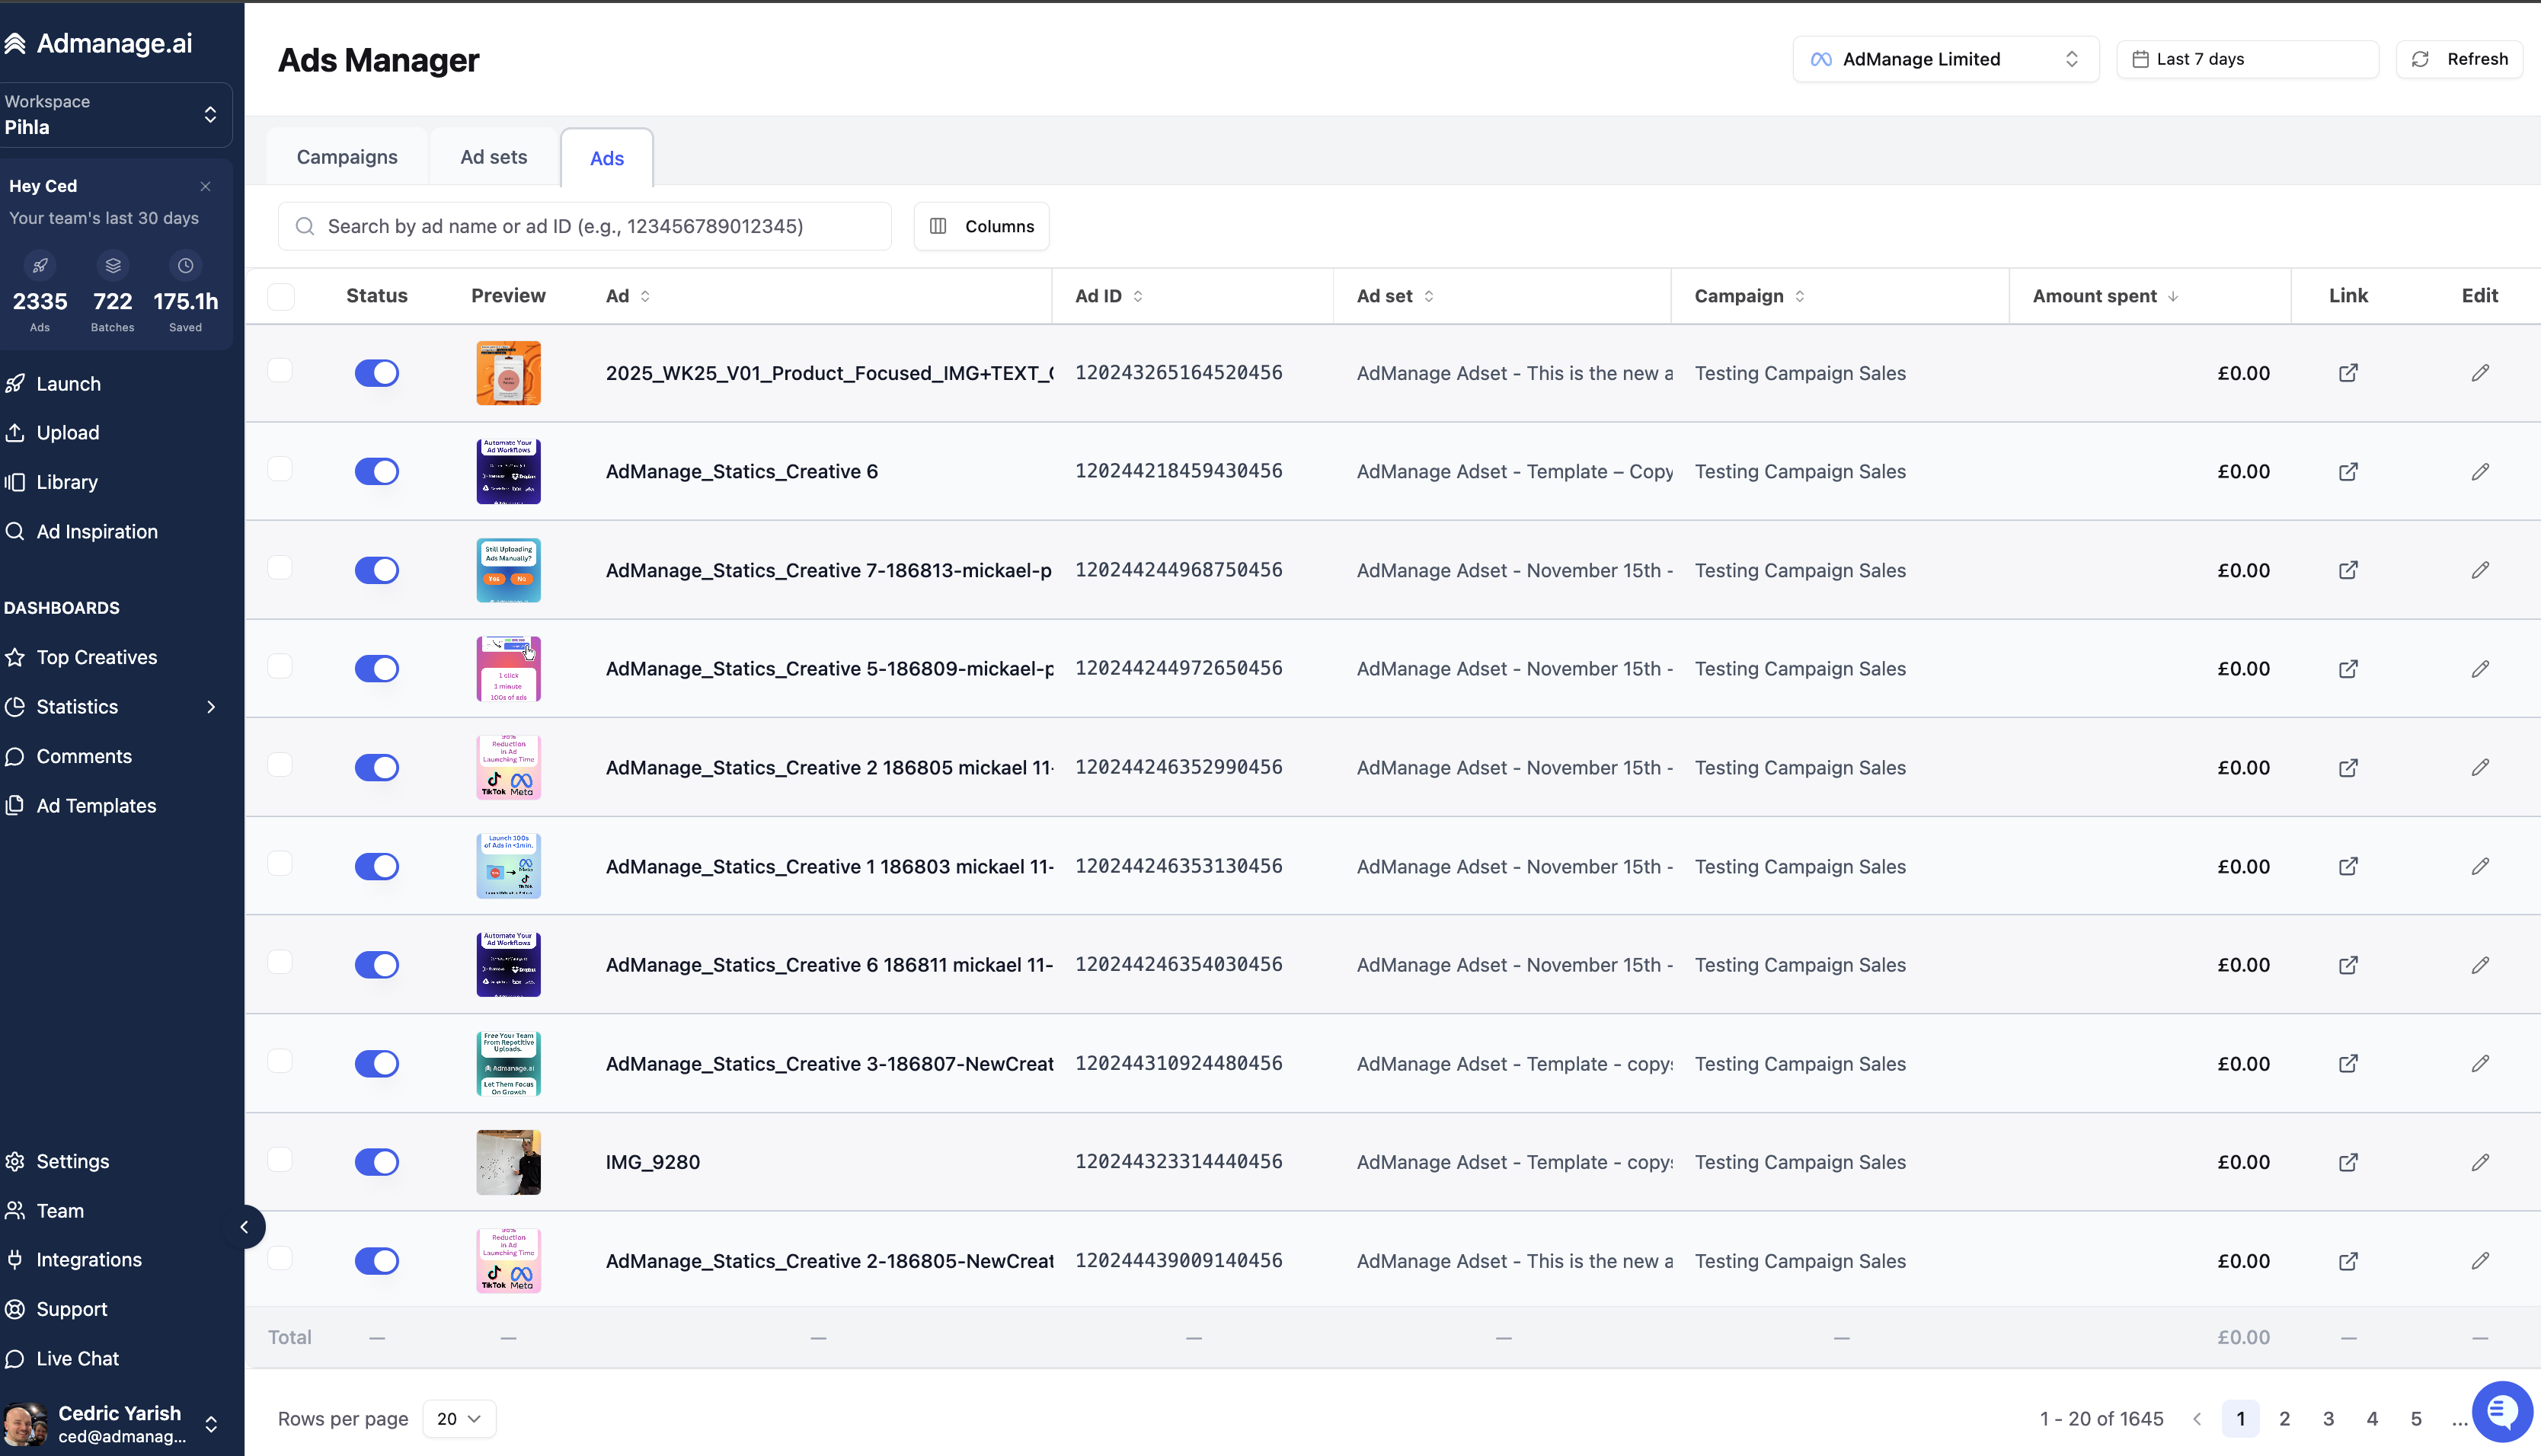The image size is (2541, 1456).
Task: Click the preview thumbnail of IMG_9280
Action: click(x=508, y=1162)
